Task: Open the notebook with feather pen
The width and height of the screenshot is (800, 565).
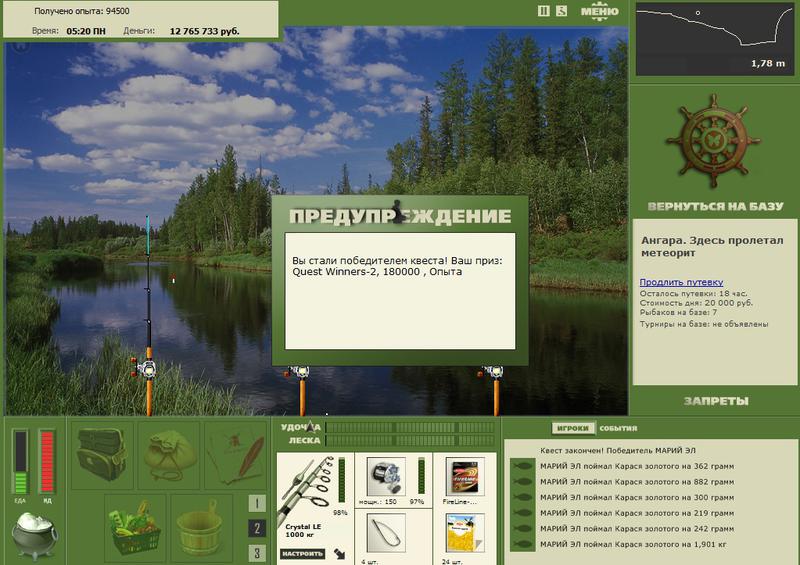Action: [x=236, y=454]
